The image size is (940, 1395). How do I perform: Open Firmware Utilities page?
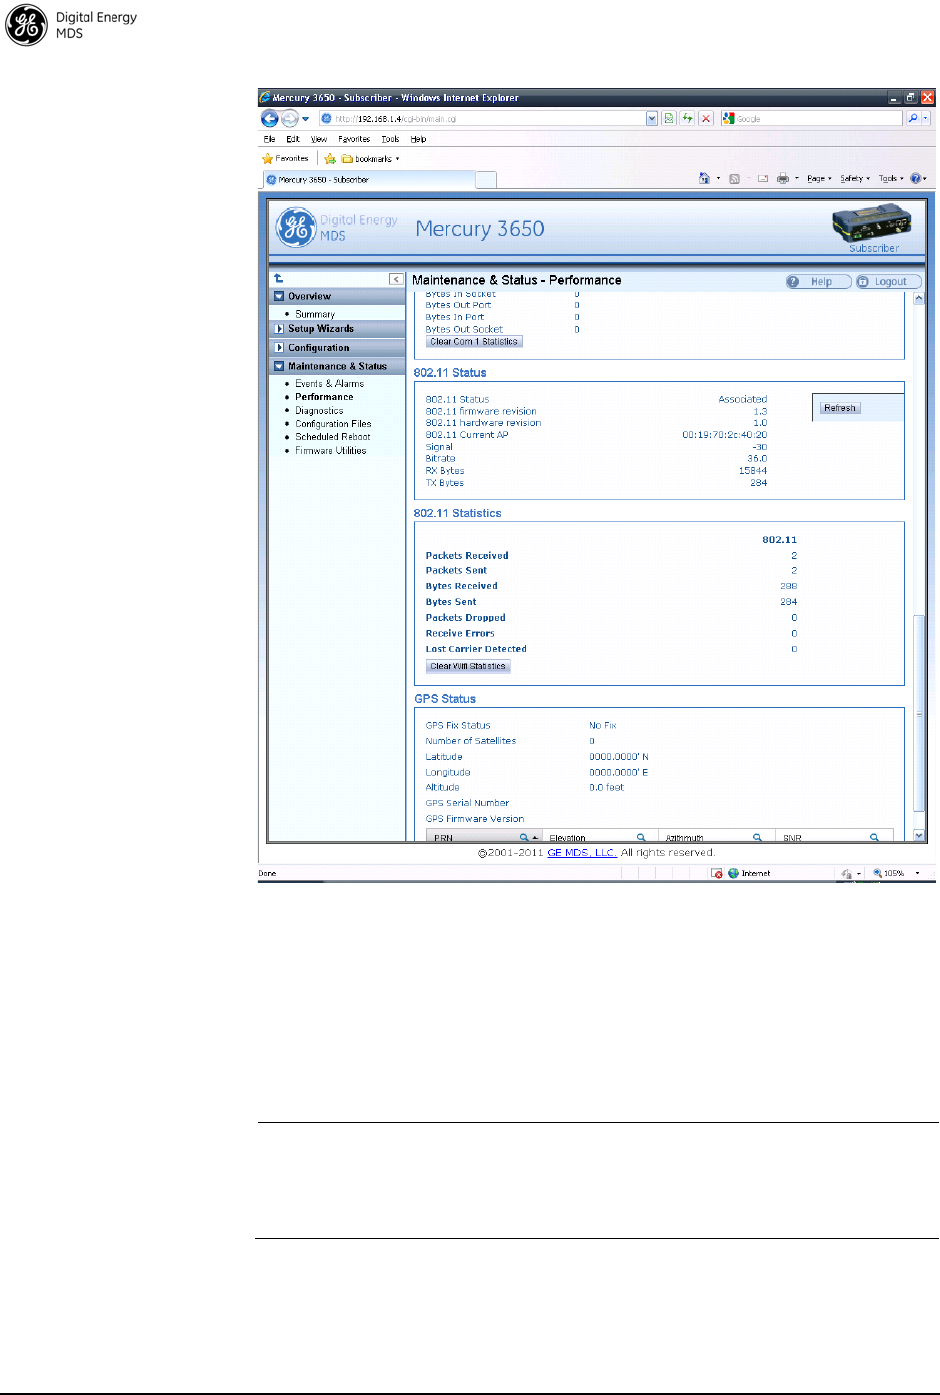click(330, 450)
